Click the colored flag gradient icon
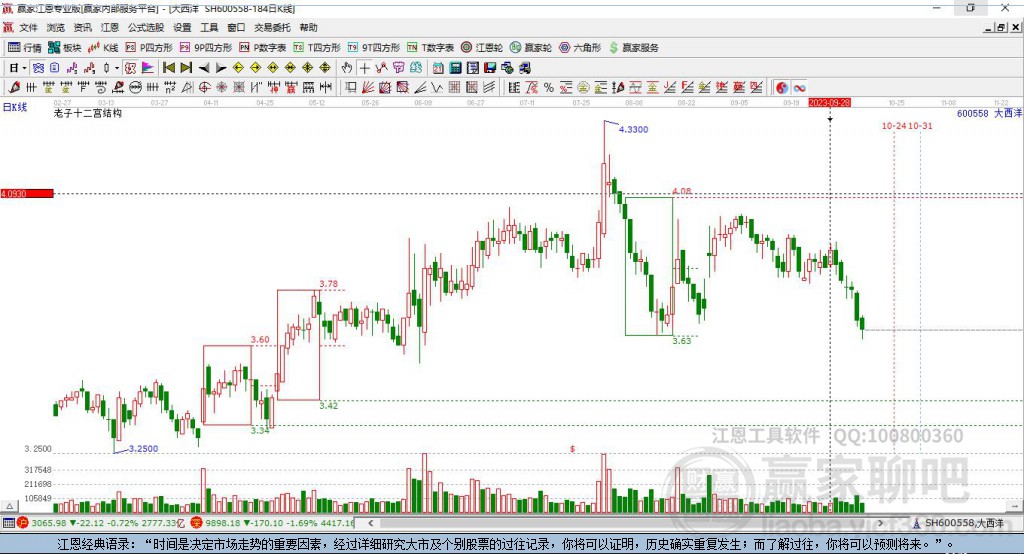Image resolution: width=1024 pixels, height=554 pixels. tap(148, 68)
